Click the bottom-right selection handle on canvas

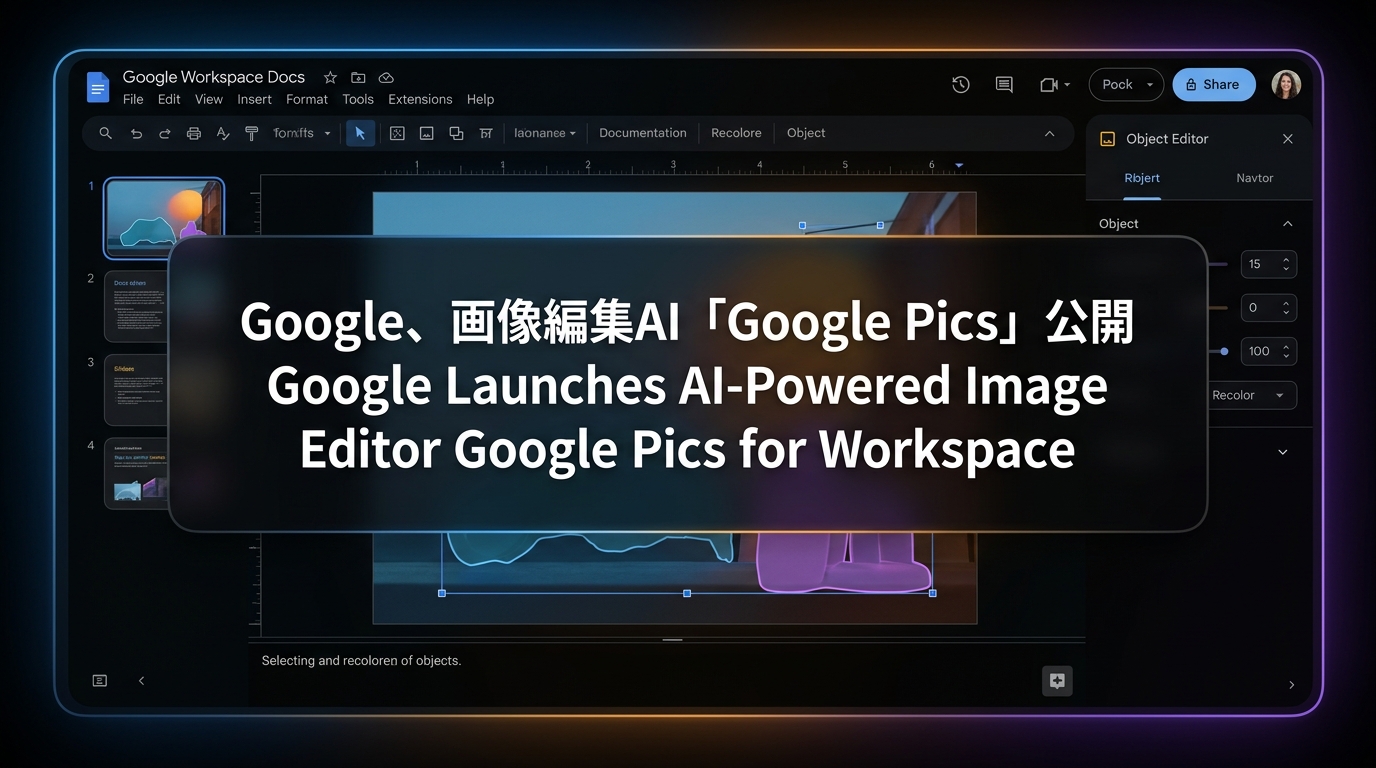[x=933, y=593]
